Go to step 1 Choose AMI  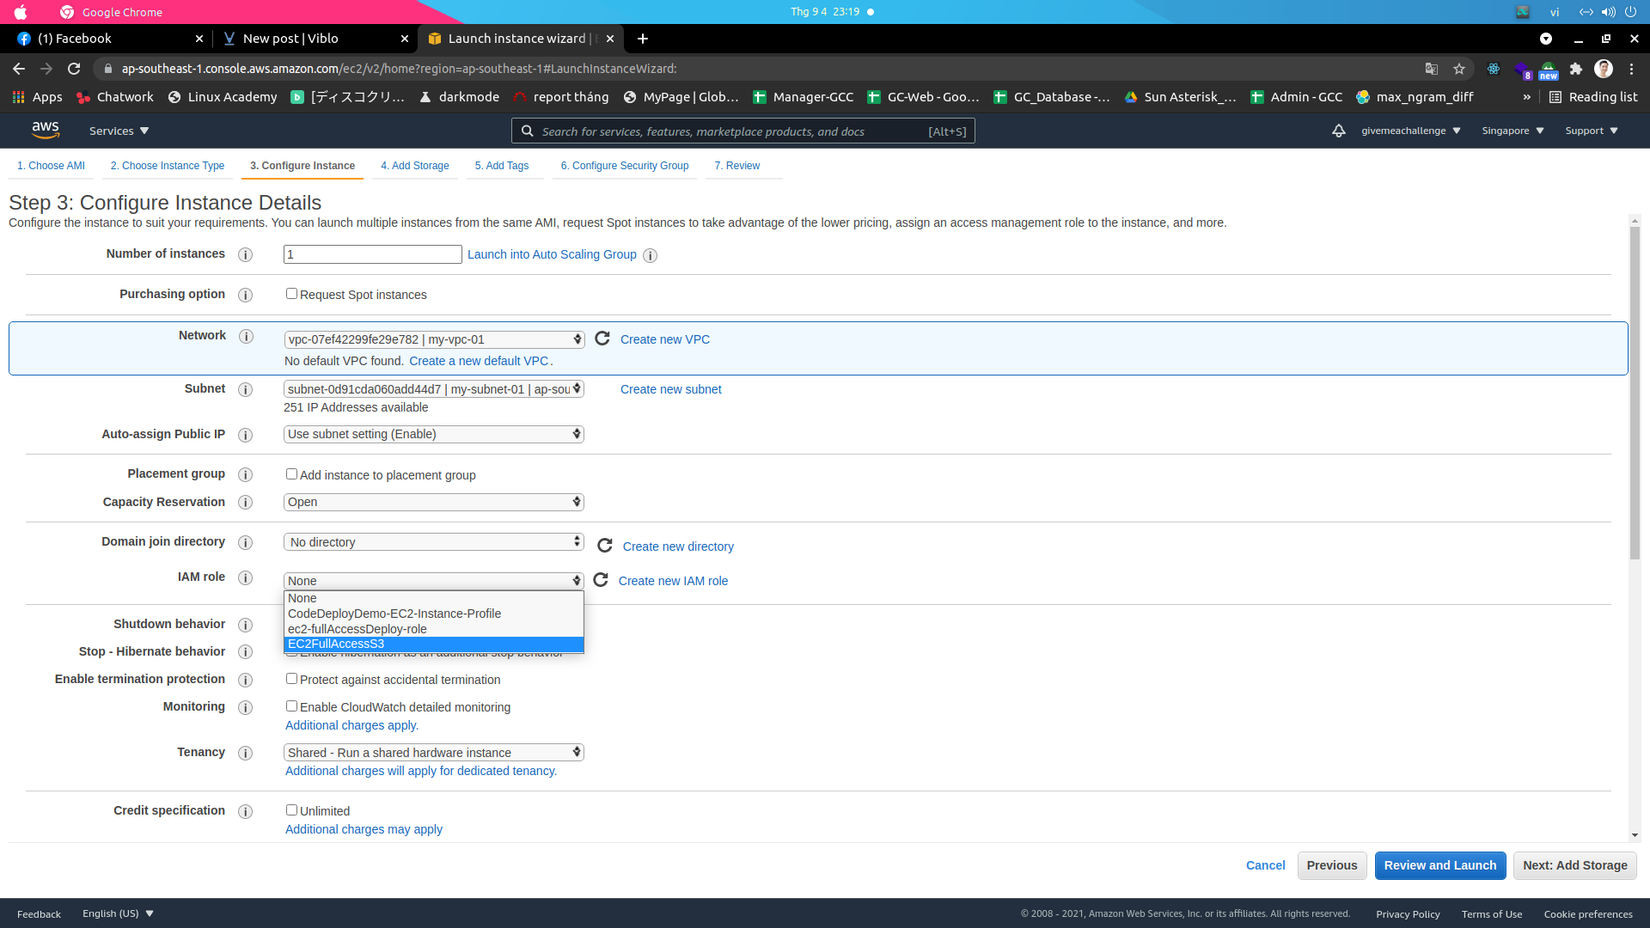click(51, 166)
